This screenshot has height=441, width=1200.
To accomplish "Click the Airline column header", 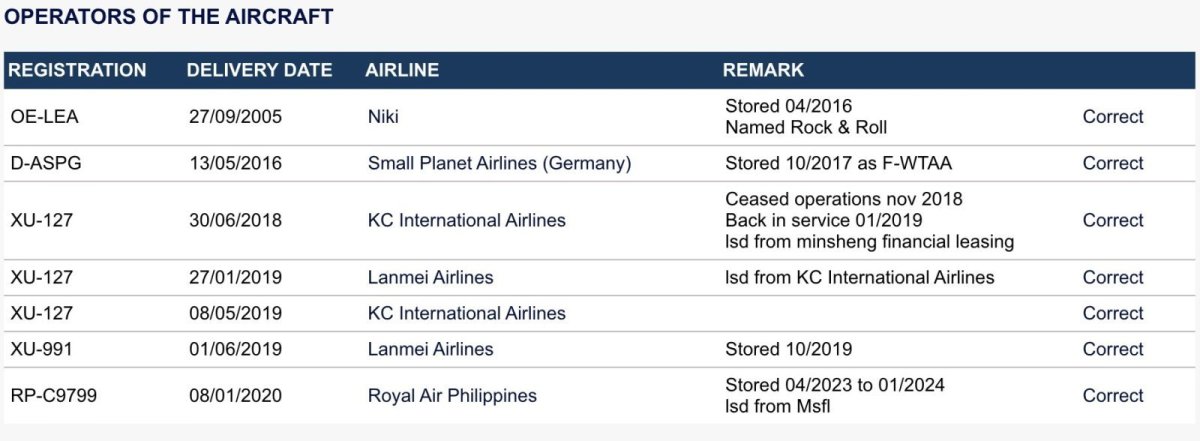I will point(402,70).
